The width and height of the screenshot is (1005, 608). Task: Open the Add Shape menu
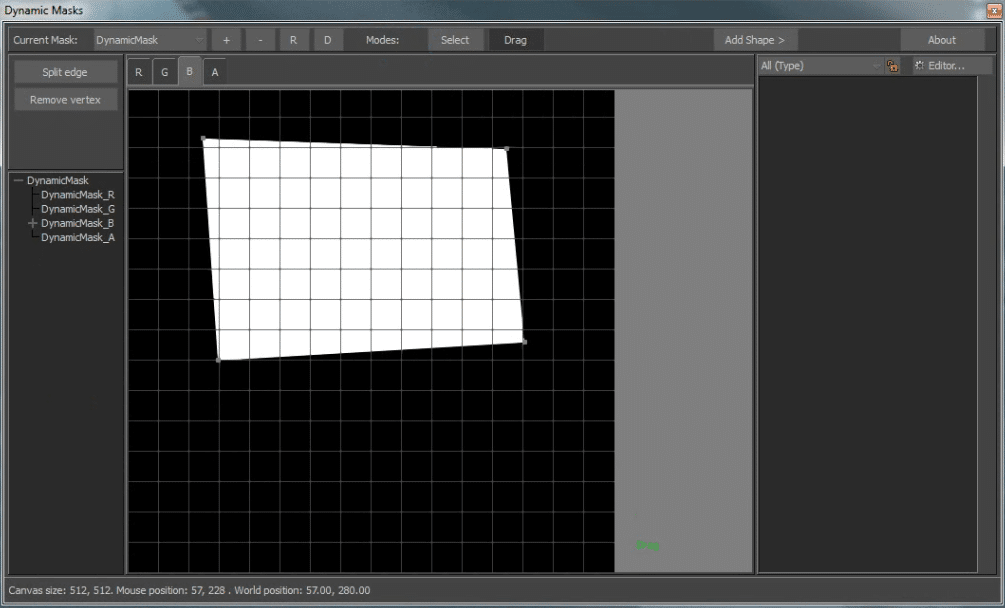point(754,40)
